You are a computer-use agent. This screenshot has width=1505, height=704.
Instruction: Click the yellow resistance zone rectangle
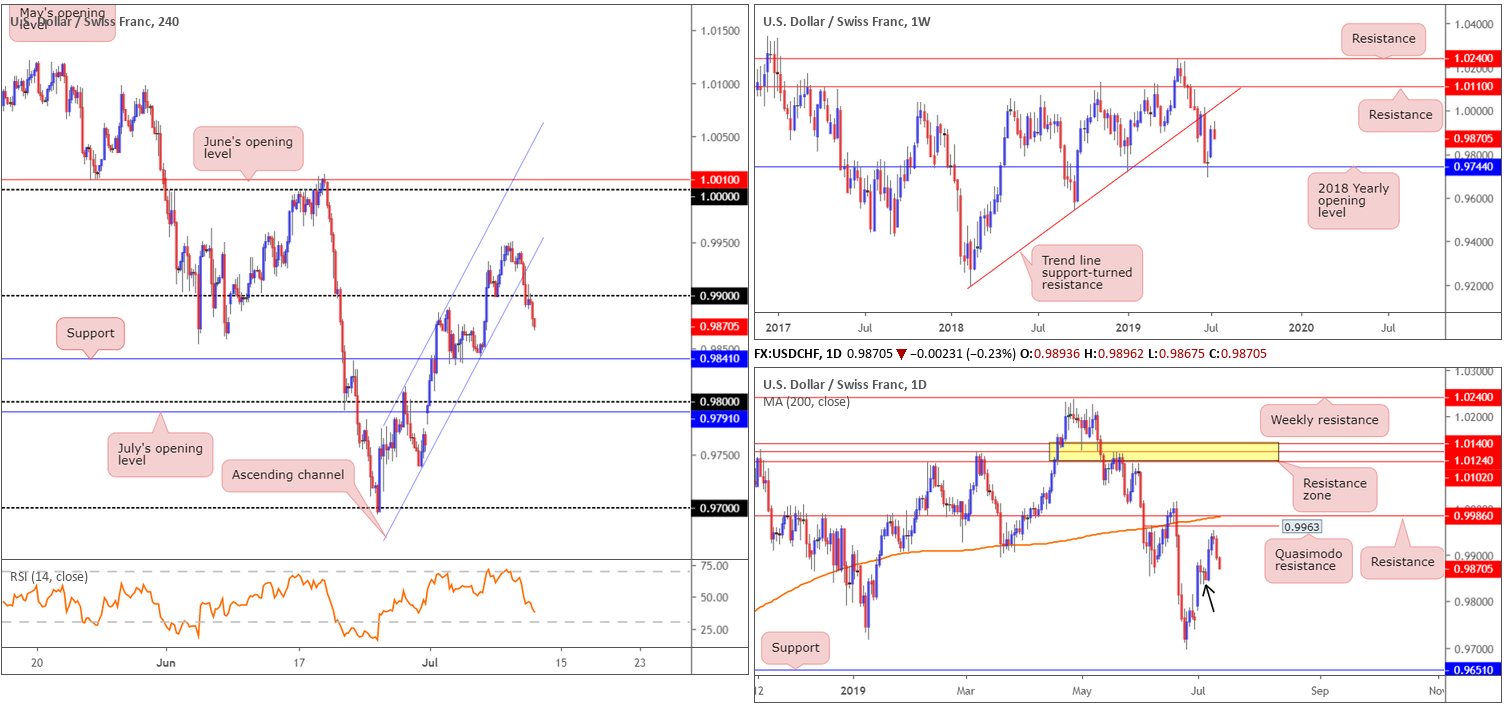pos(1164,451)
